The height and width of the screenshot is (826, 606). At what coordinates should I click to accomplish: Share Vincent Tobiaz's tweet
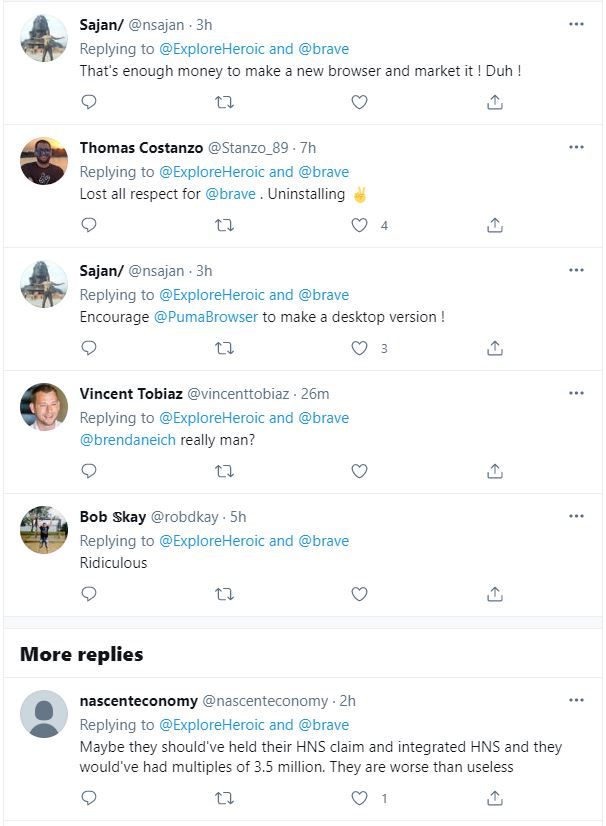click(494, 471)
